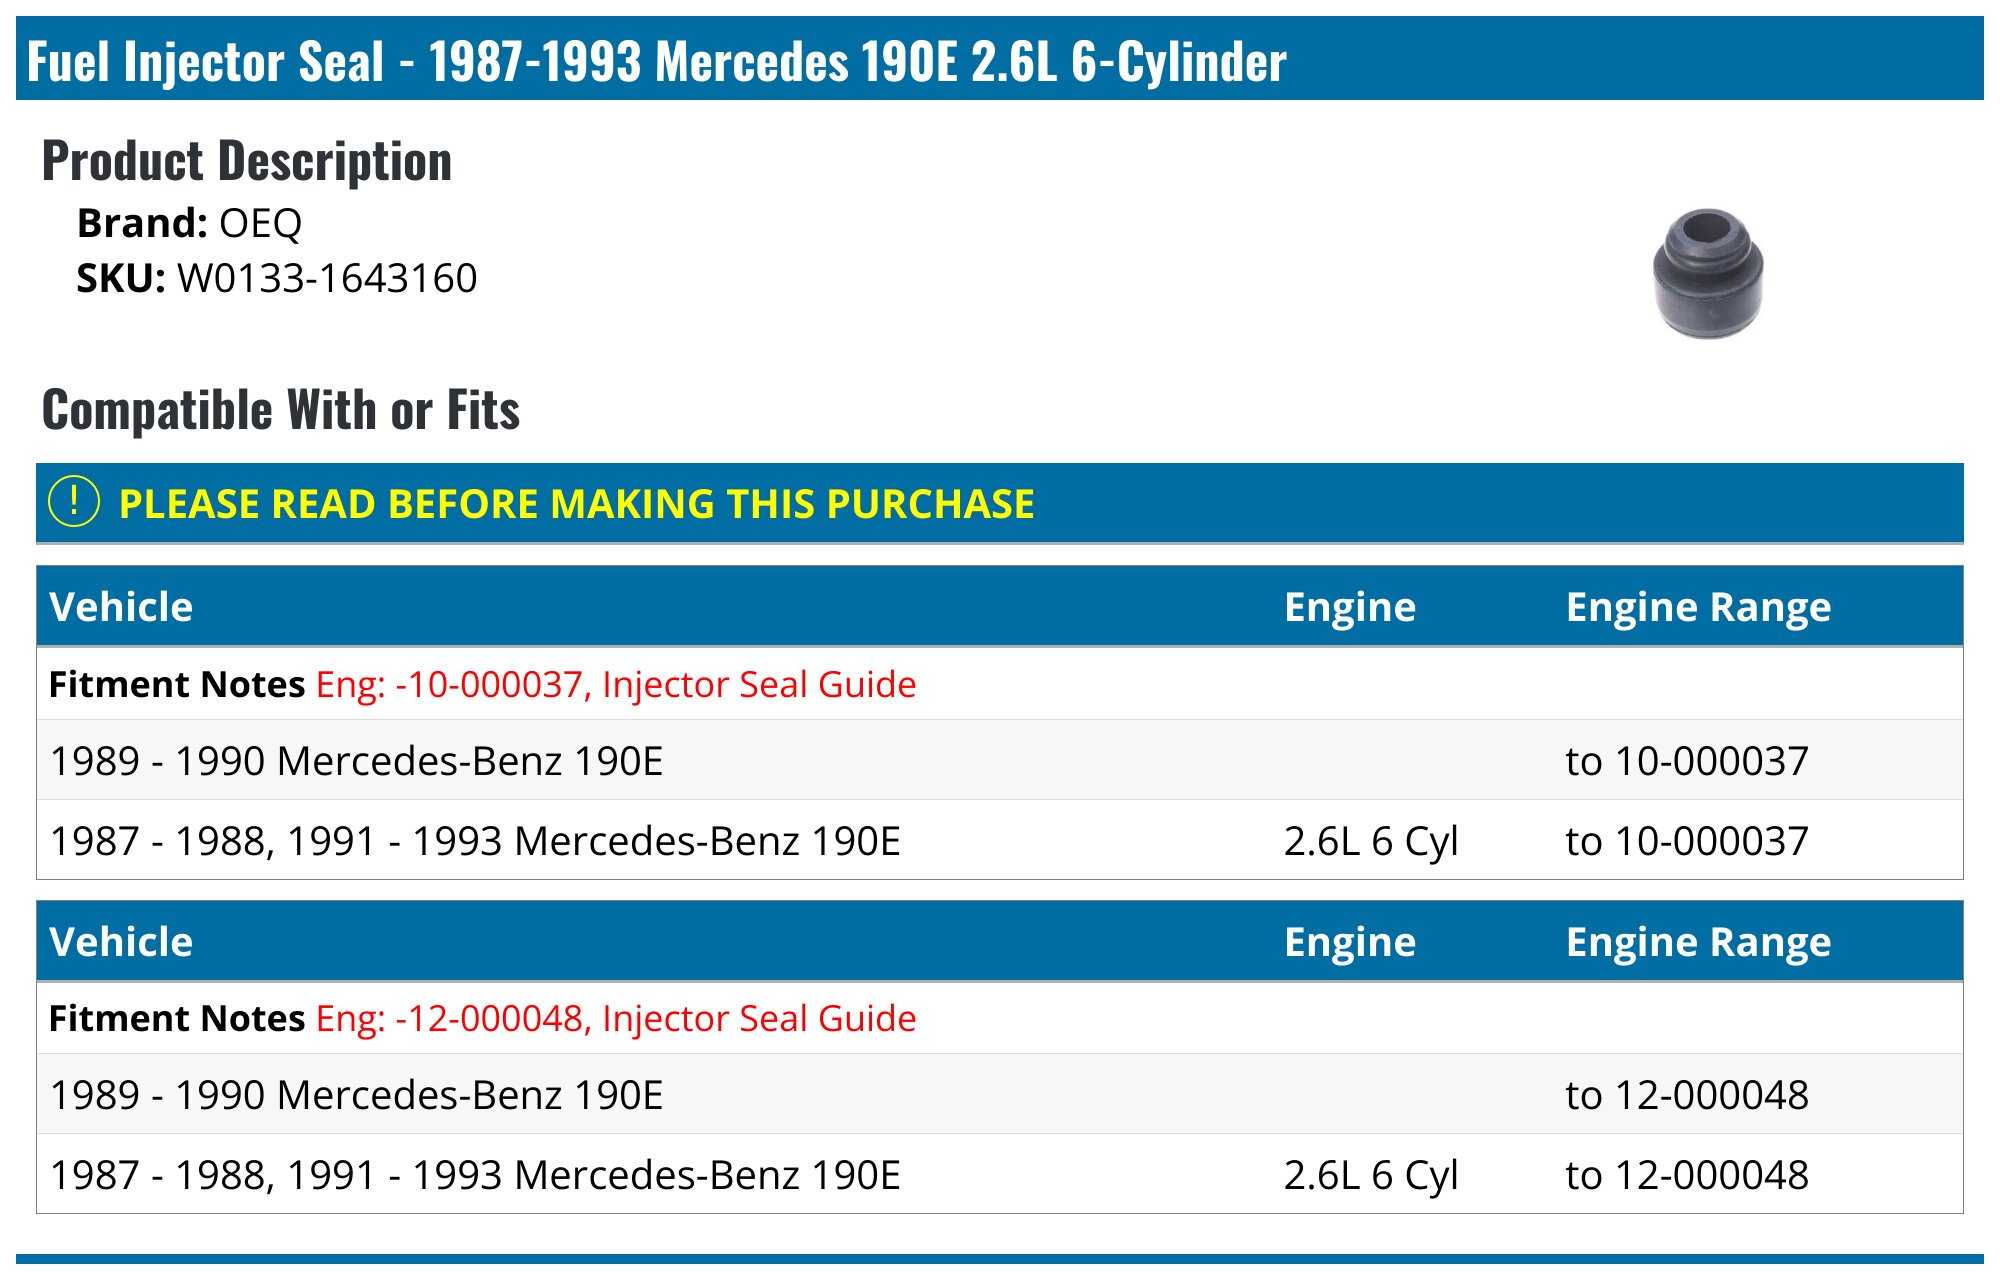Click Engine Range header above the 10-000037 rows
2000x1280 pixels.
click(x=1698, y=607)
